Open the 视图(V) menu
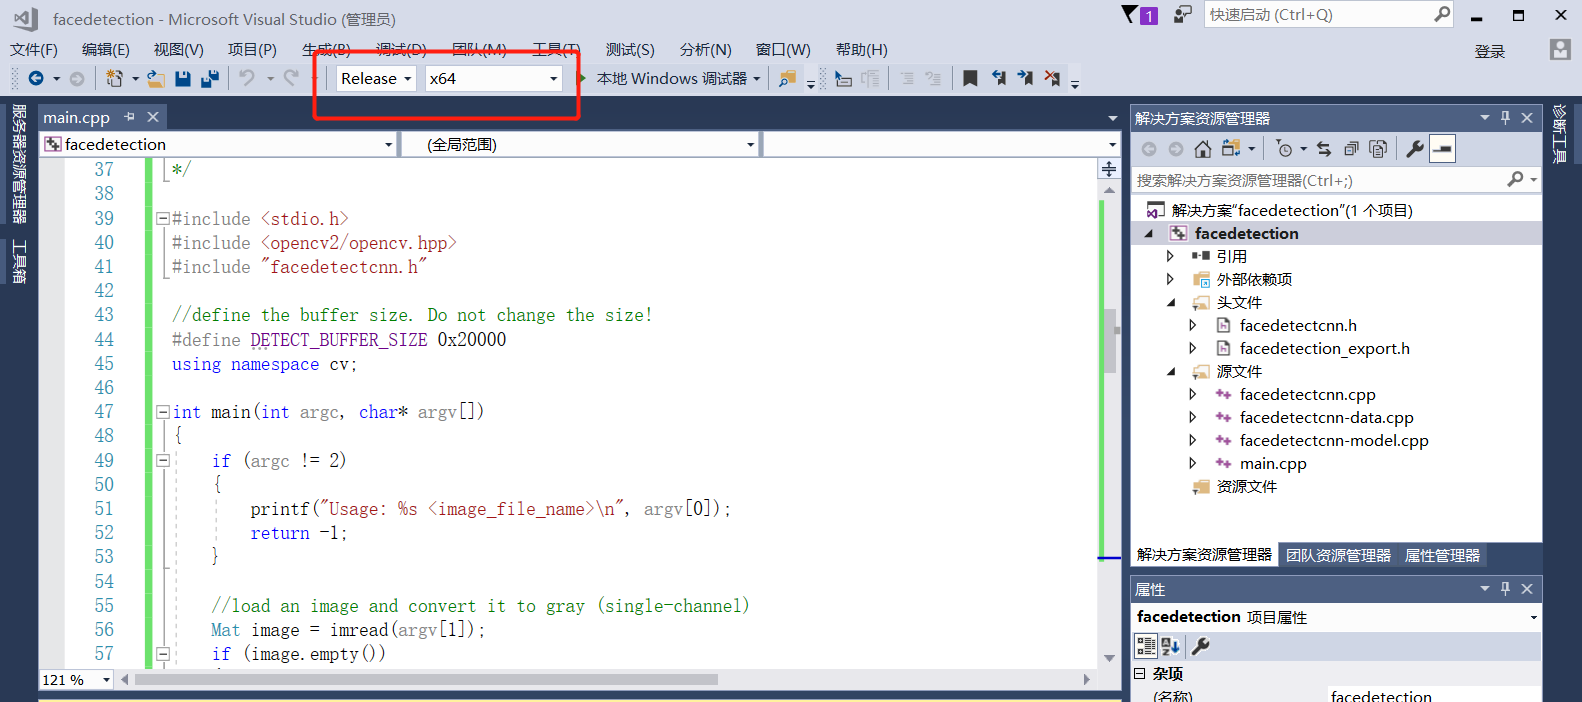The width and height of the screenshot is (1582, 702). click(179, 50)
